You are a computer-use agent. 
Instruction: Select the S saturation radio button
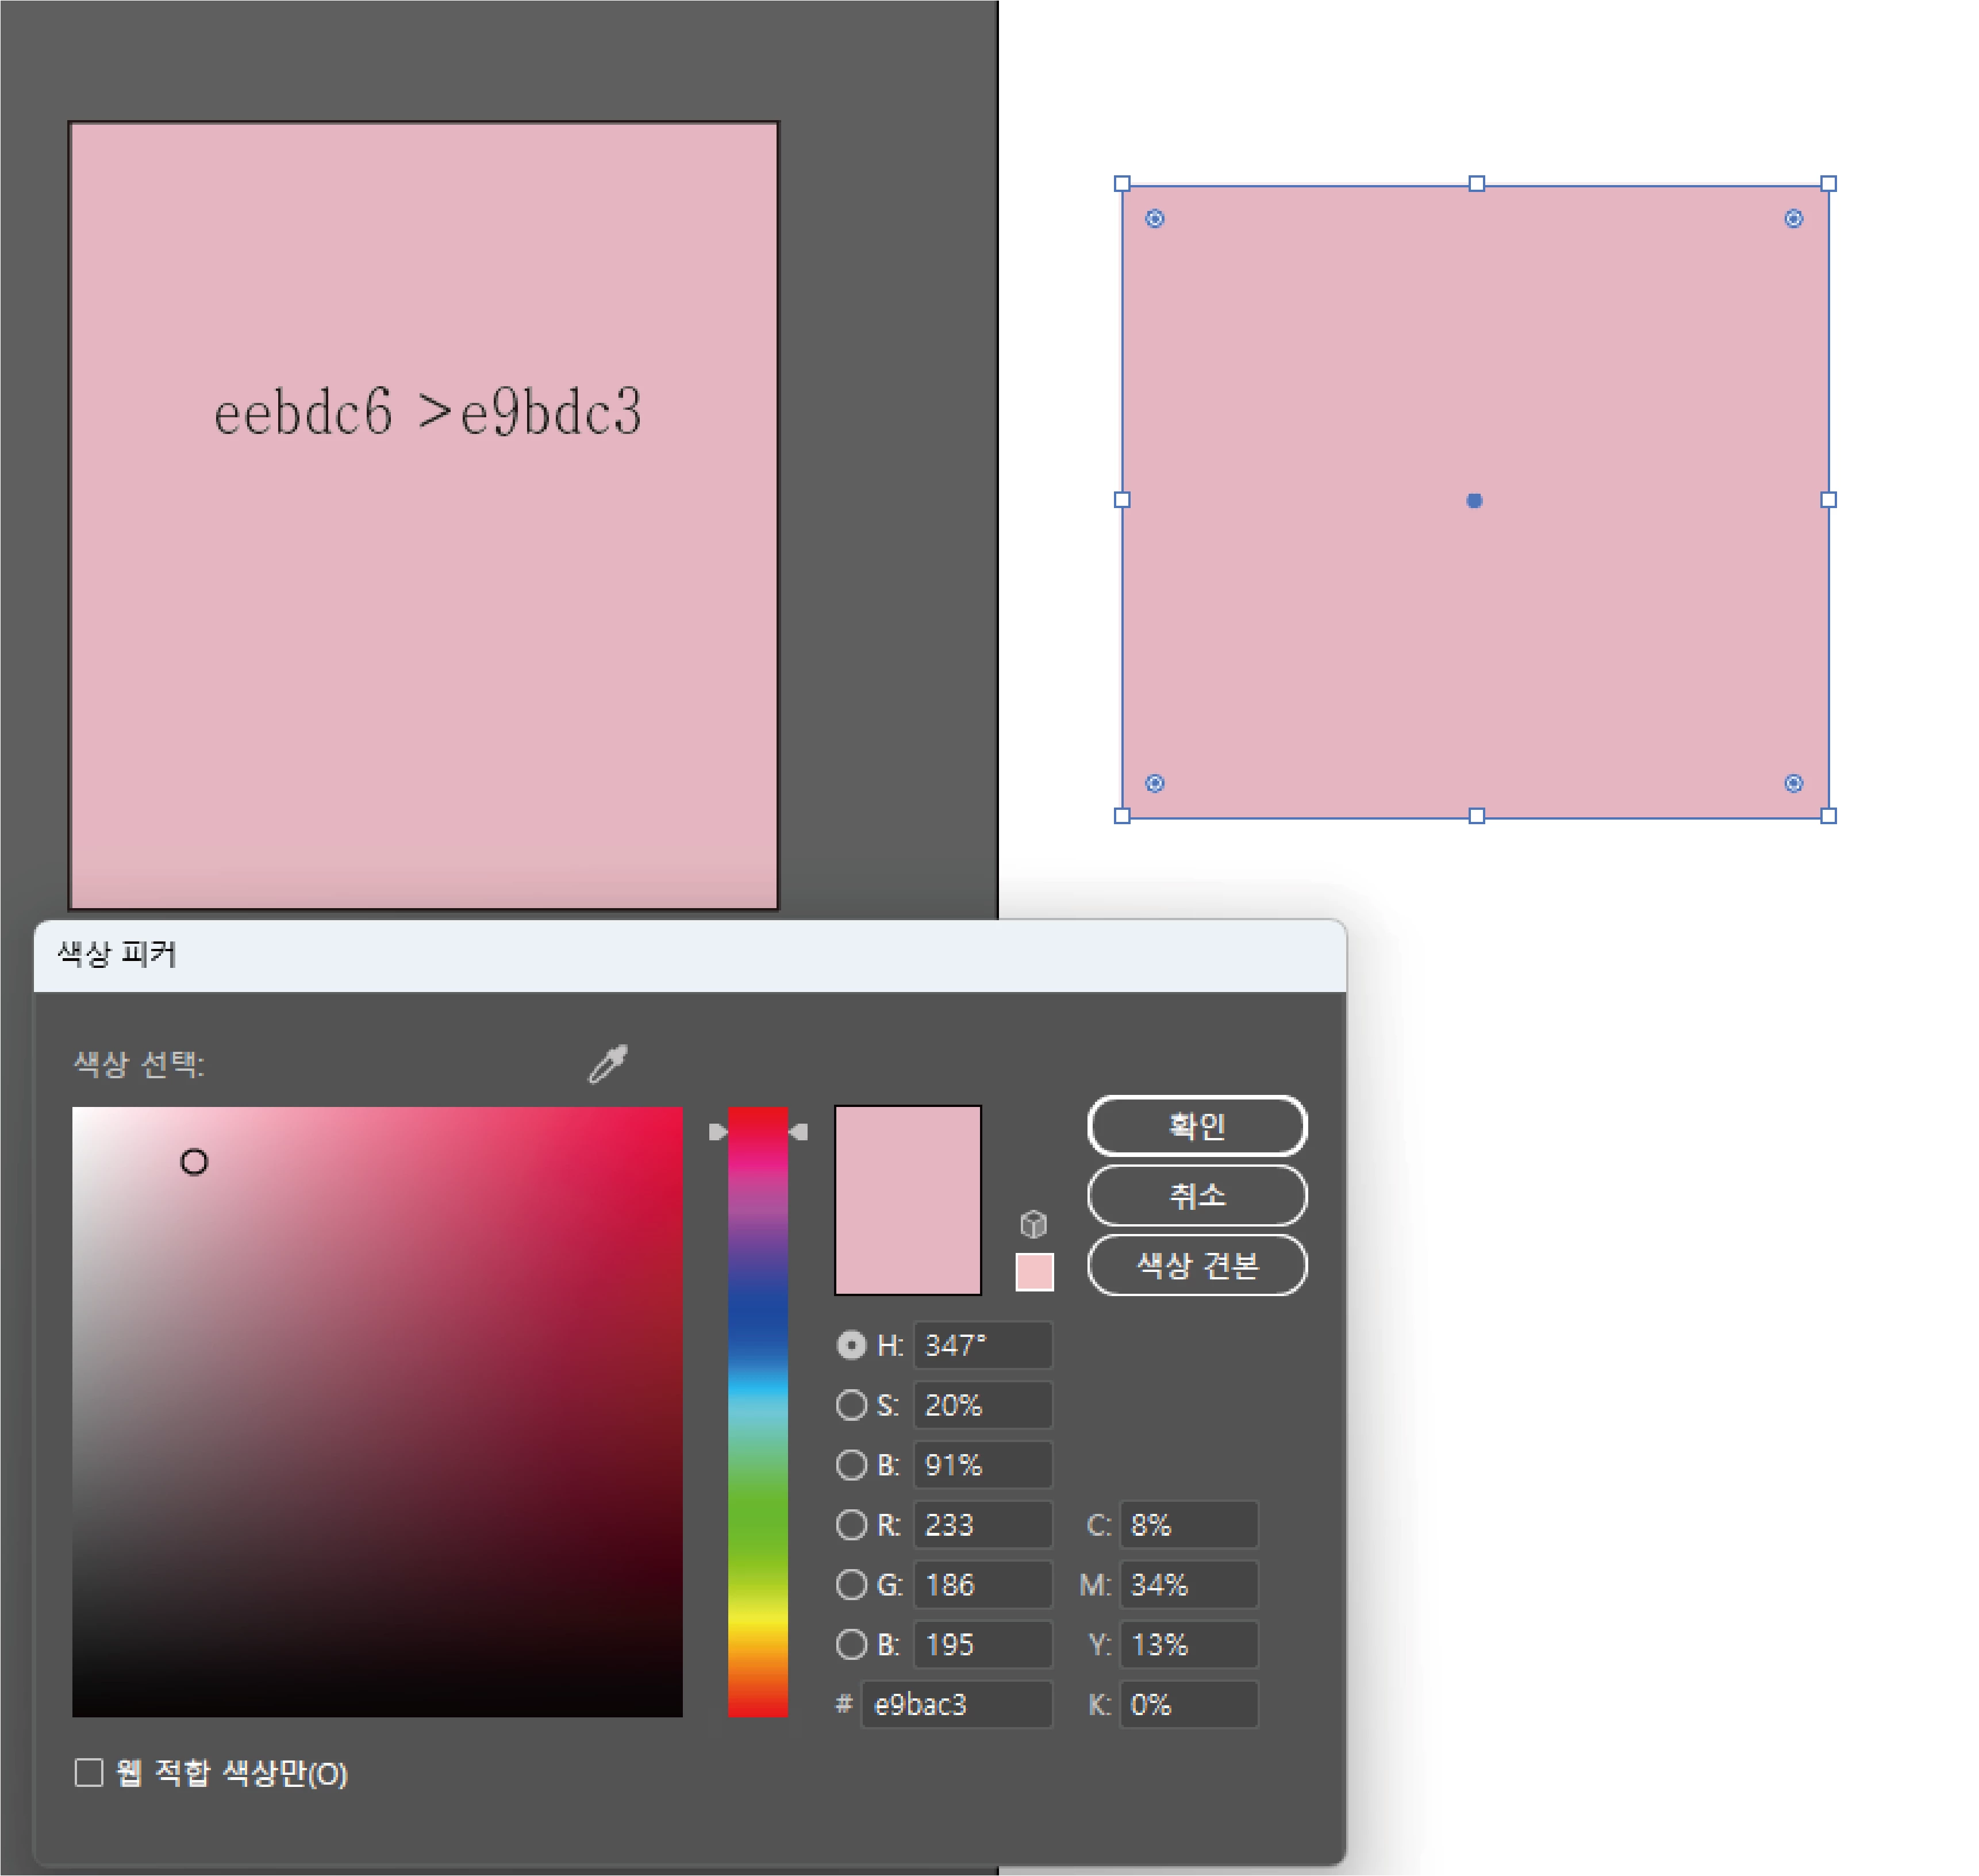851,1405
